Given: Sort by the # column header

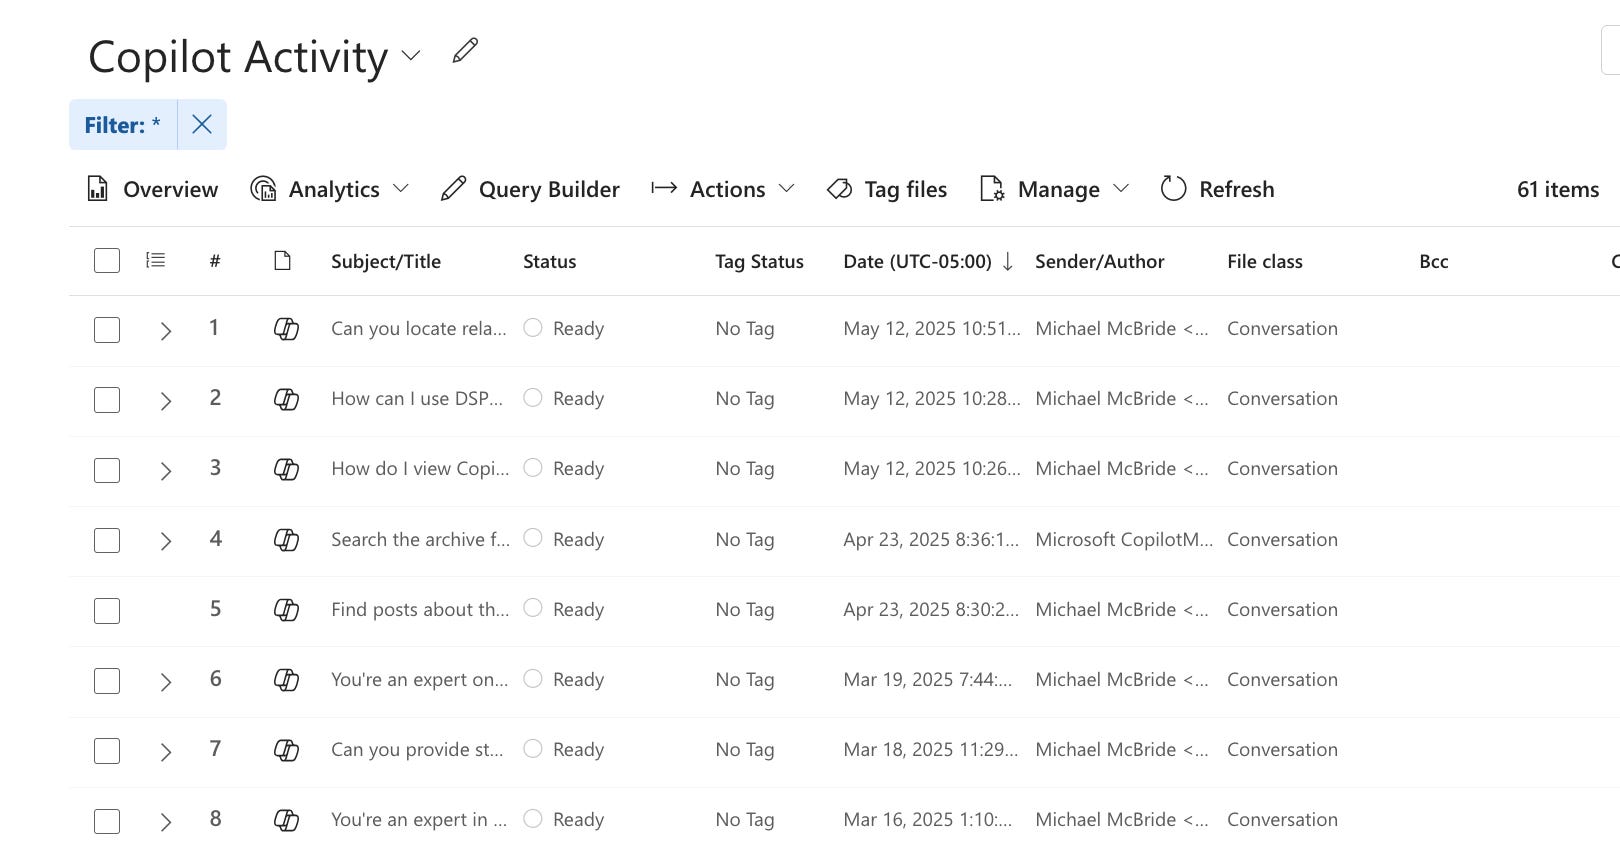Looking at the screenshot, I should tap(215, 261).
